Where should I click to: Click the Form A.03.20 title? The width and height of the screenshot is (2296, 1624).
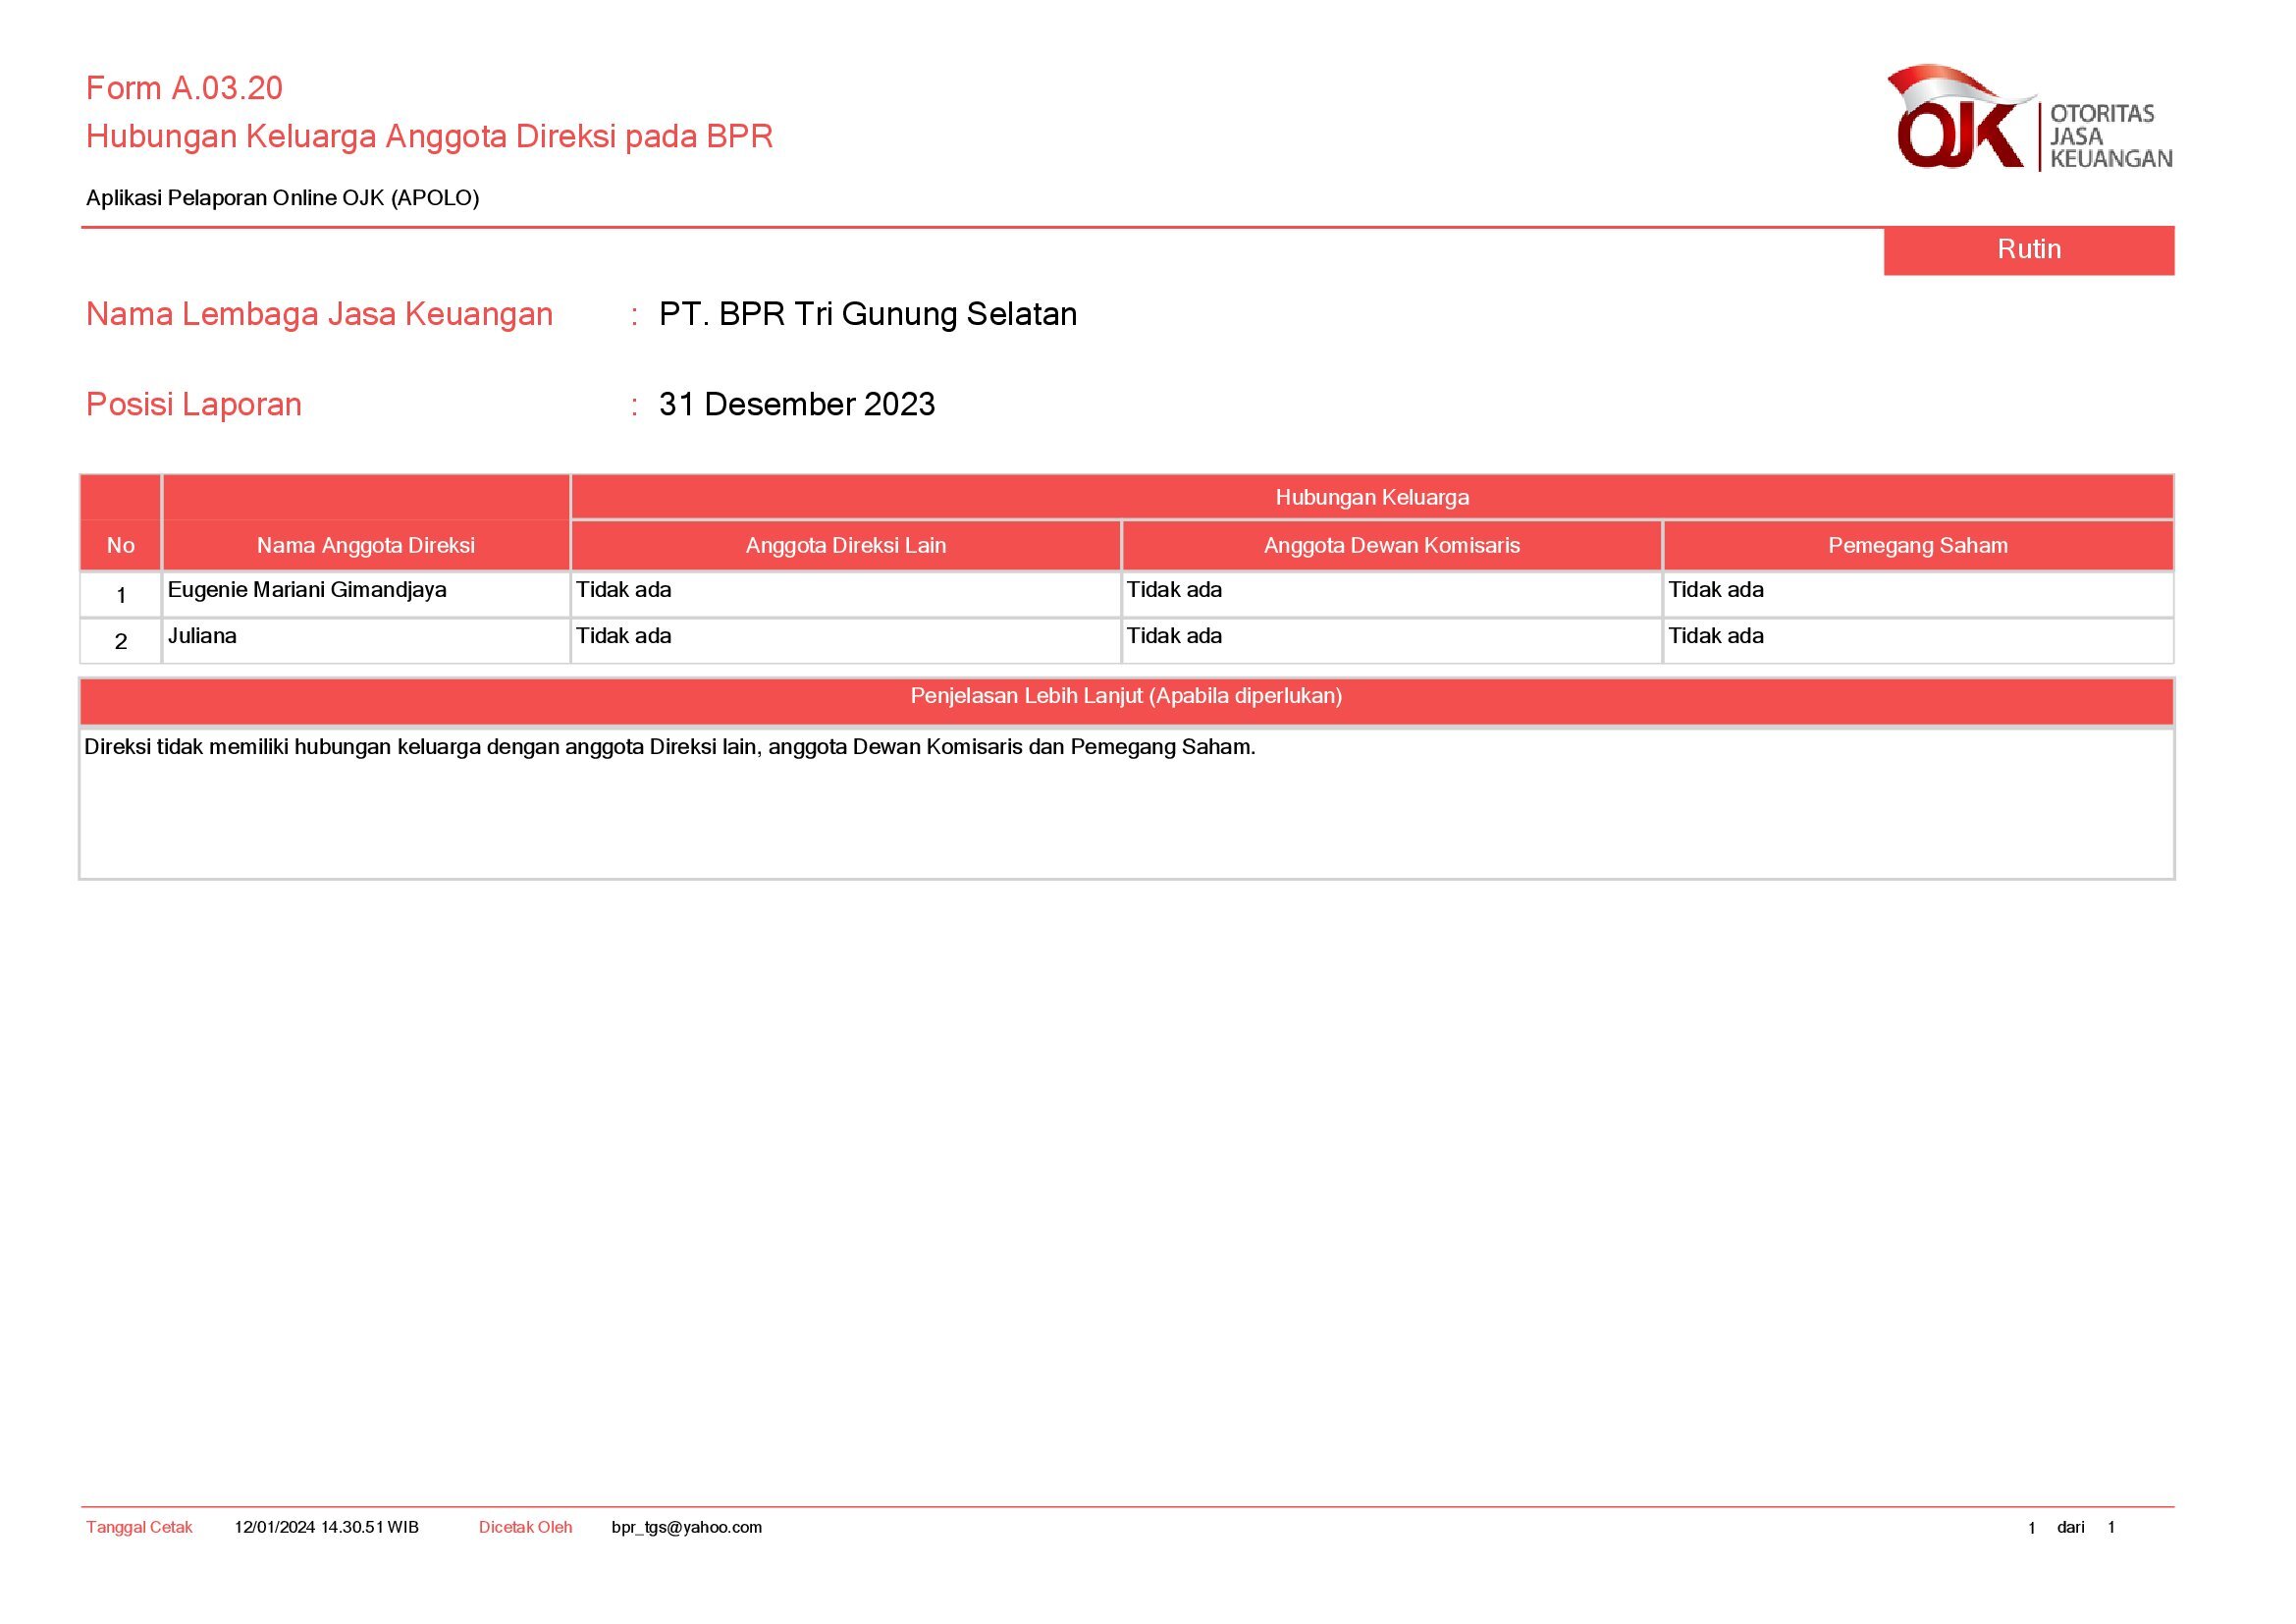click(x=184, y=88)
